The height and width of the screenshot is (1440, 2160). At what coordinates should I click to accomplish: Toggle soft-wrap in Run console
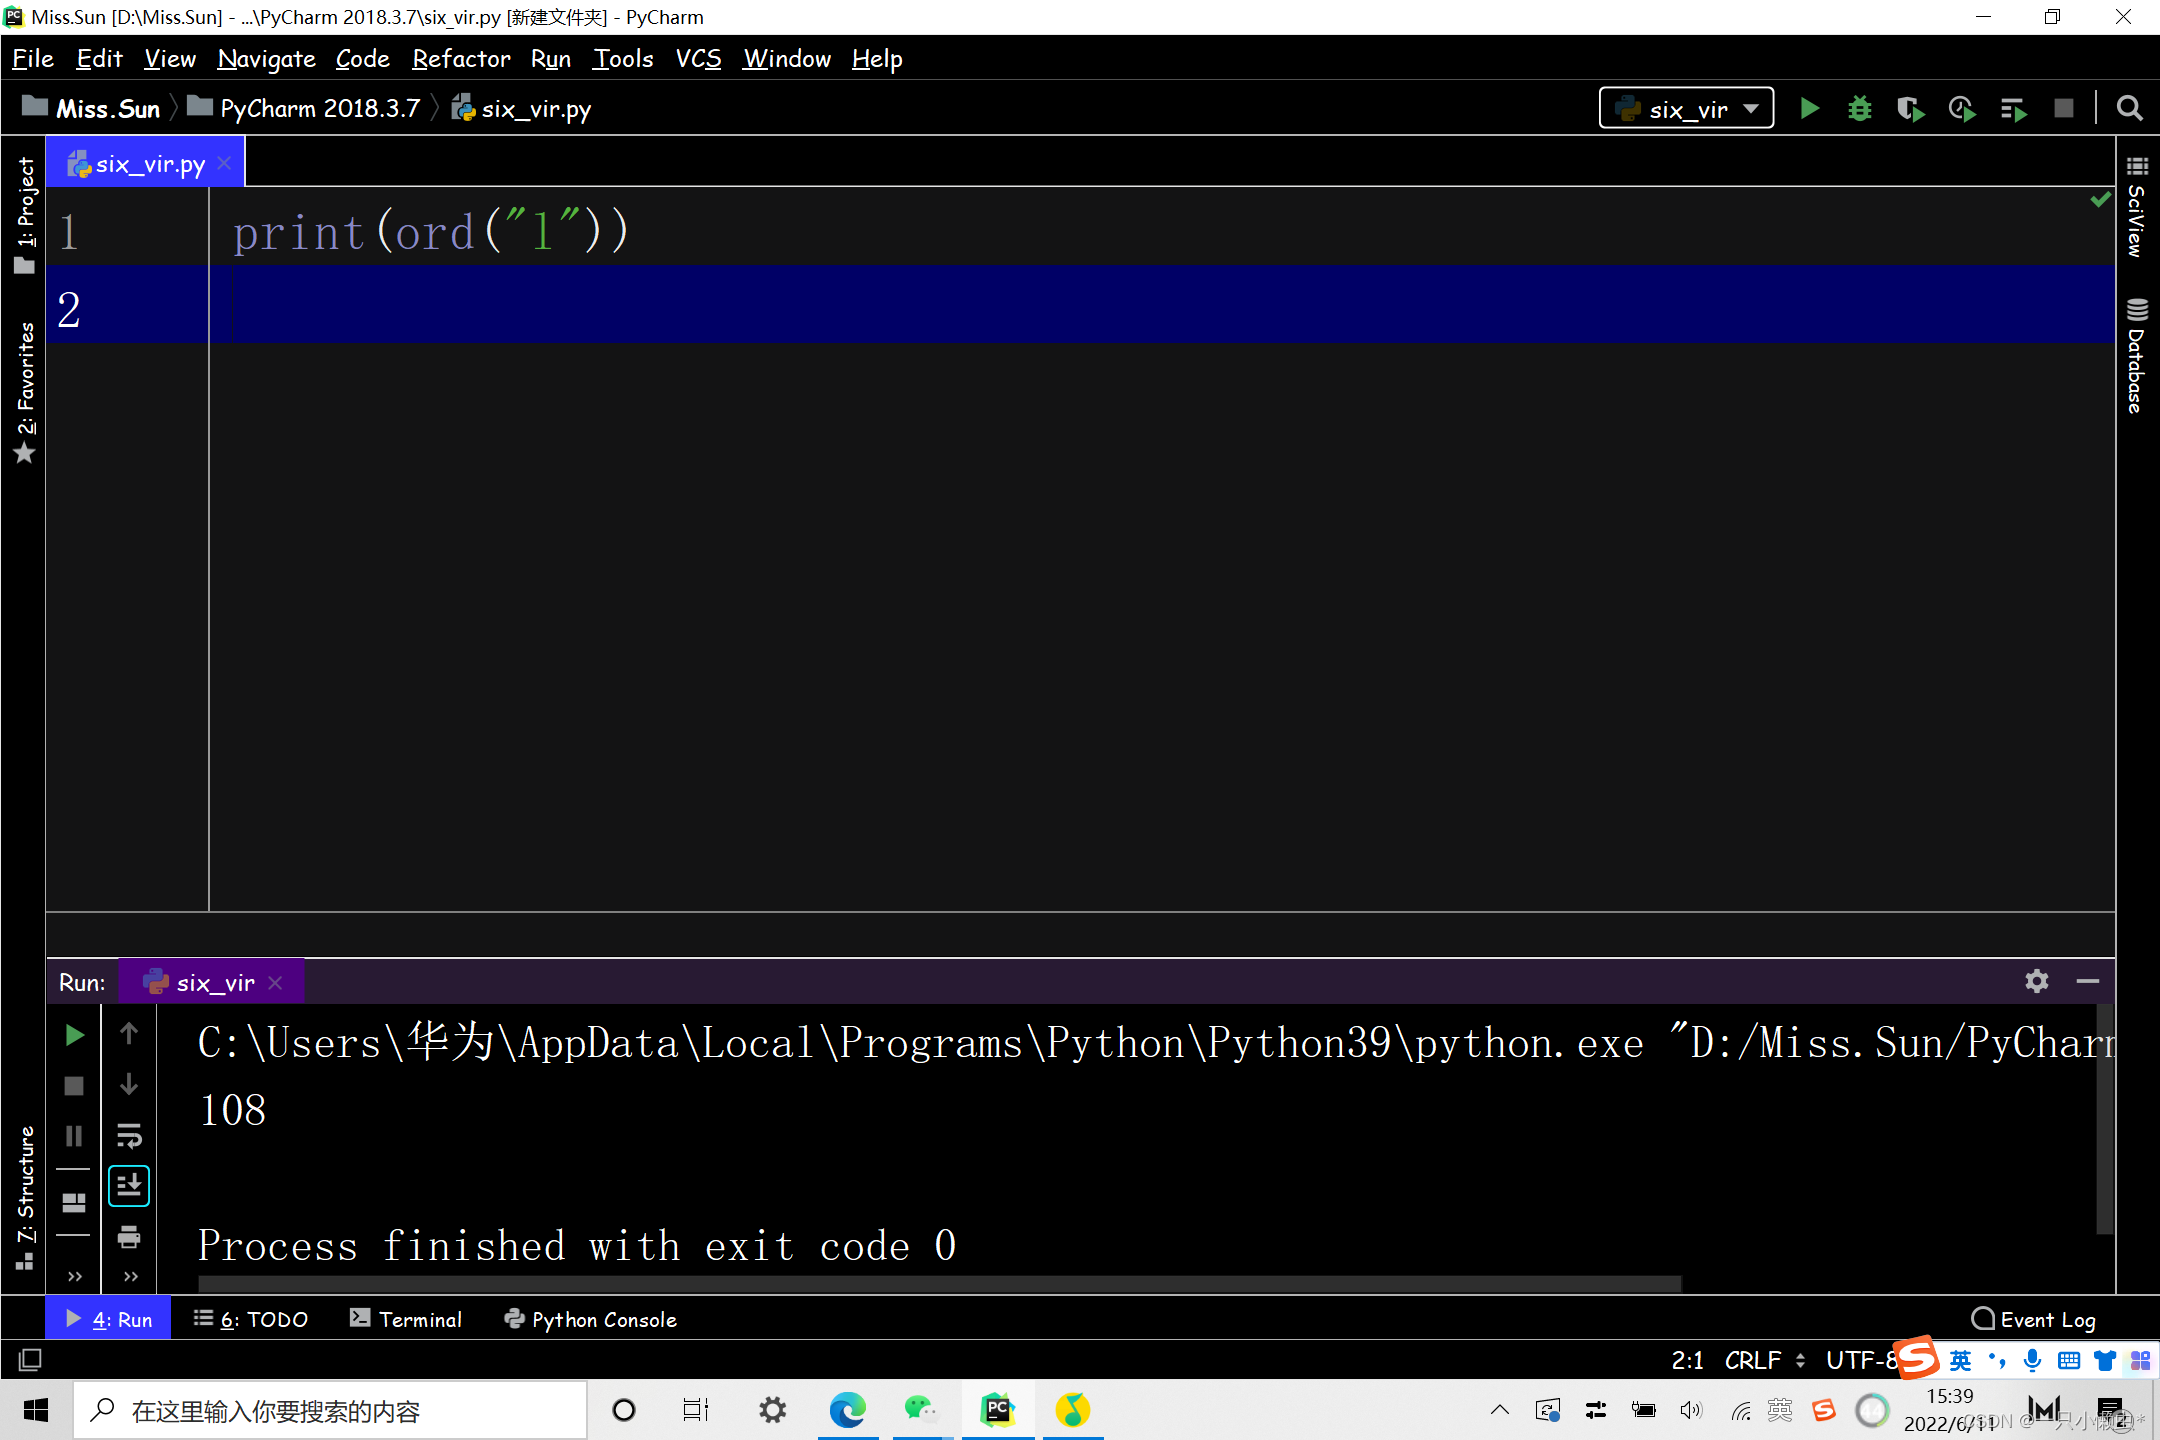click(x=129, y=1136)
